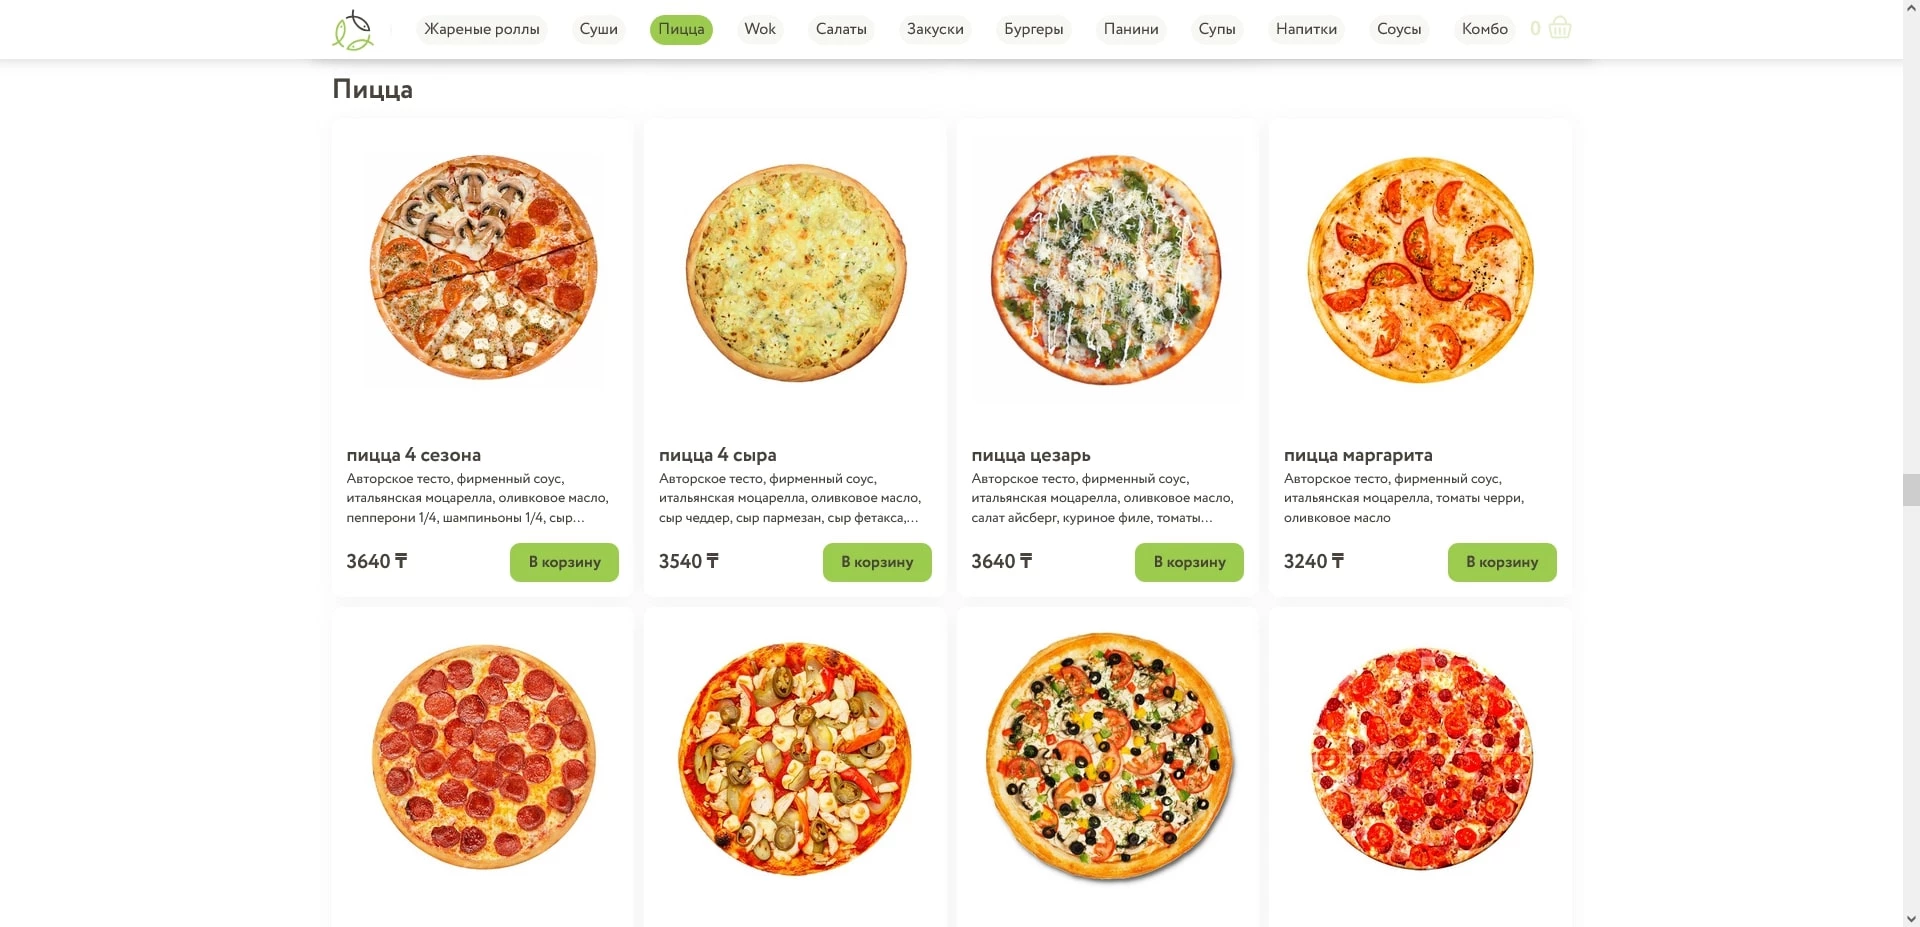1920x927 pixels.
Task: Open the Бургеры category
Action: coord(1034,29)
